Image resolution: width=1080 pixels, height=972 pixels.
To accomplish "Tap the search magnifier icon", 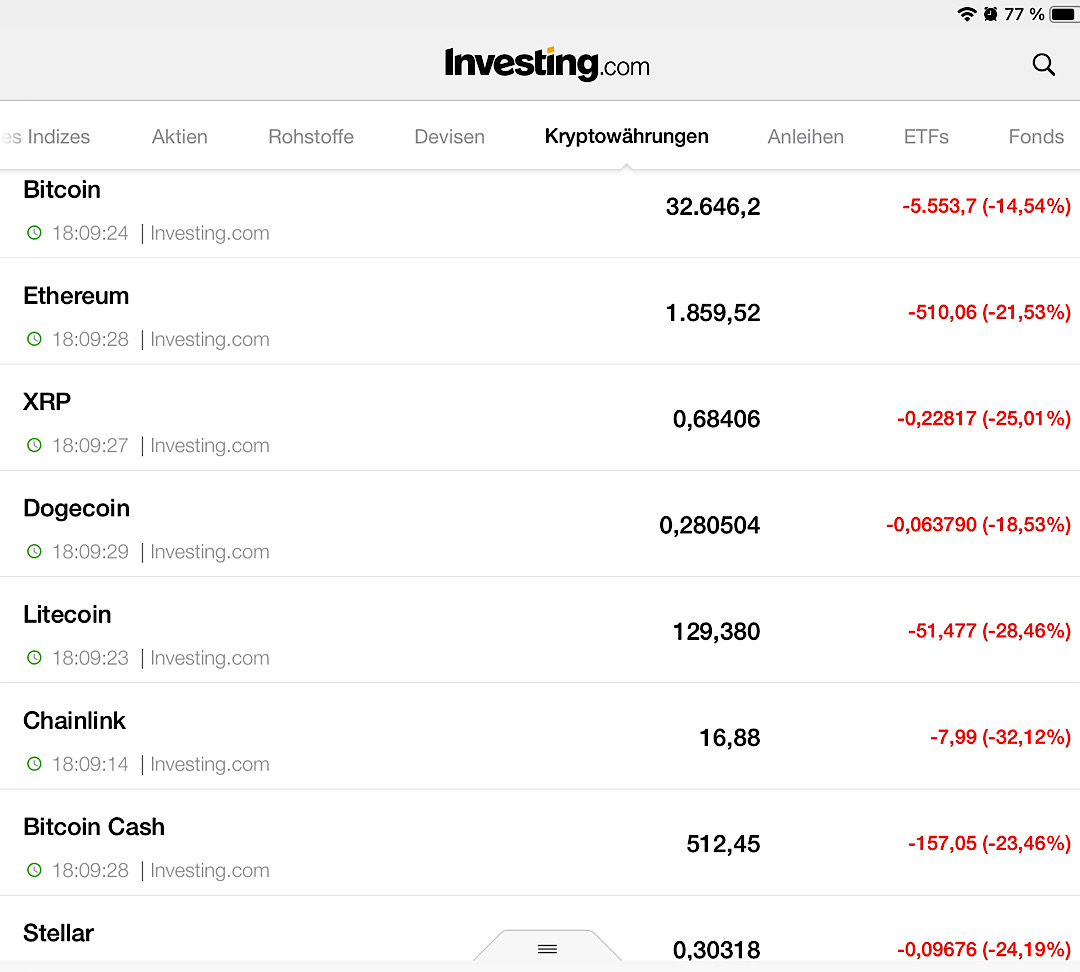I will click(1043, 65).
